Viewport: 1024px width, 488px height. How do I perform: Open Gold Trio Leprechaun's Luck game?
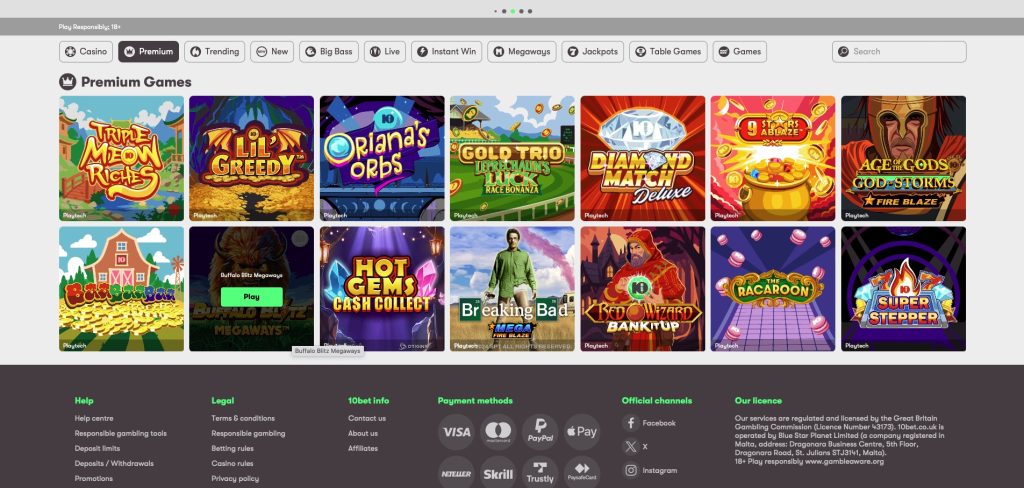512,158
